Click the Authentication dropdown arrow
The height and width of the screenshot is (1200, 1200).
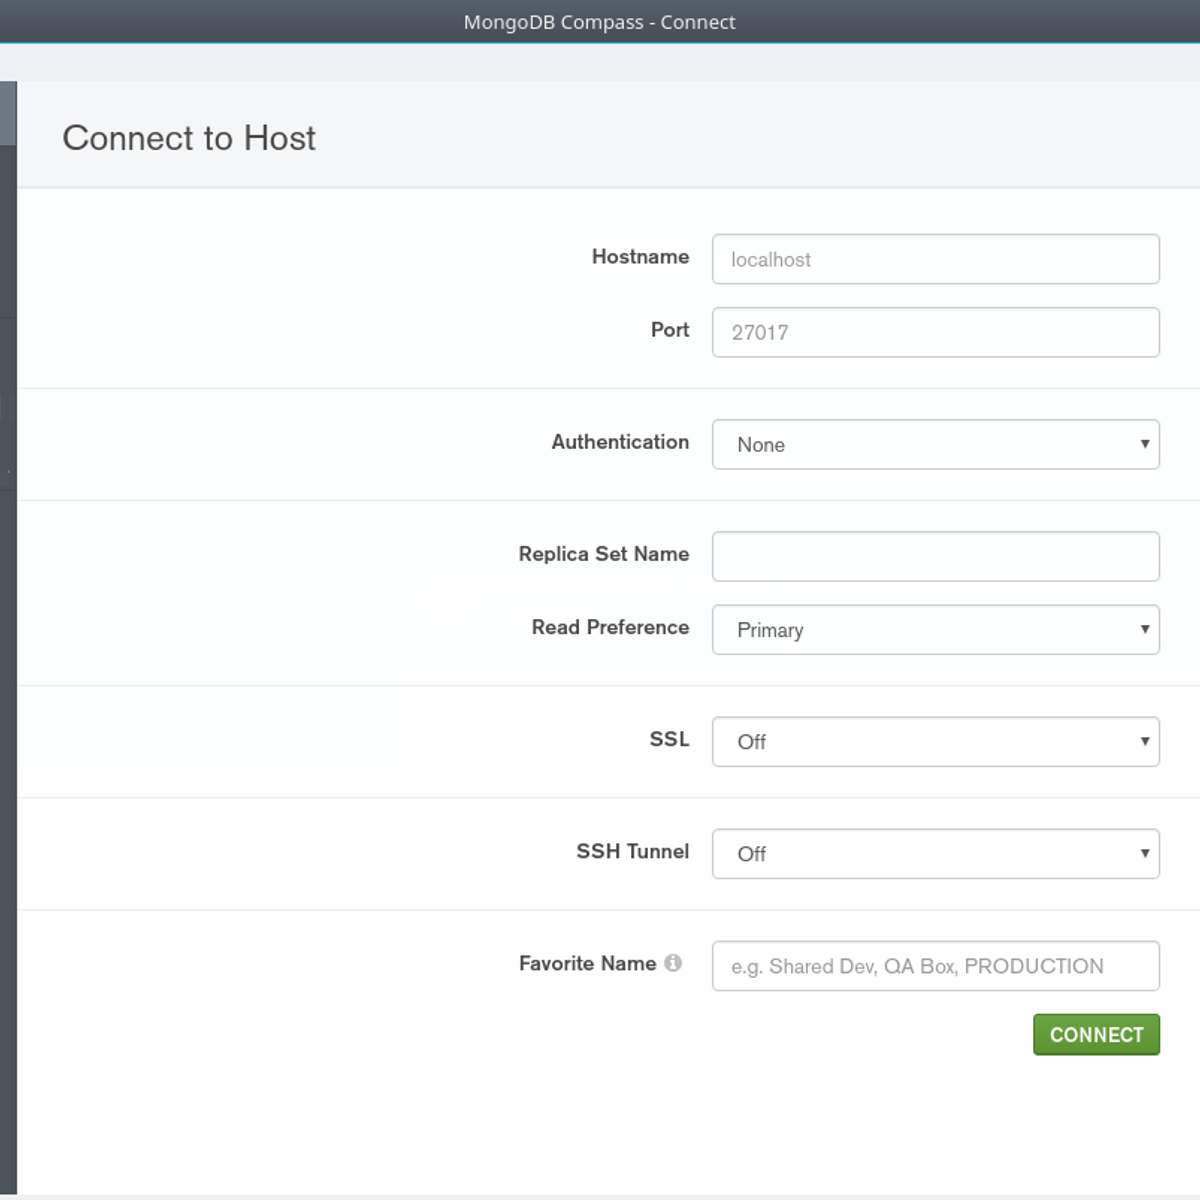coord(1144,444)
